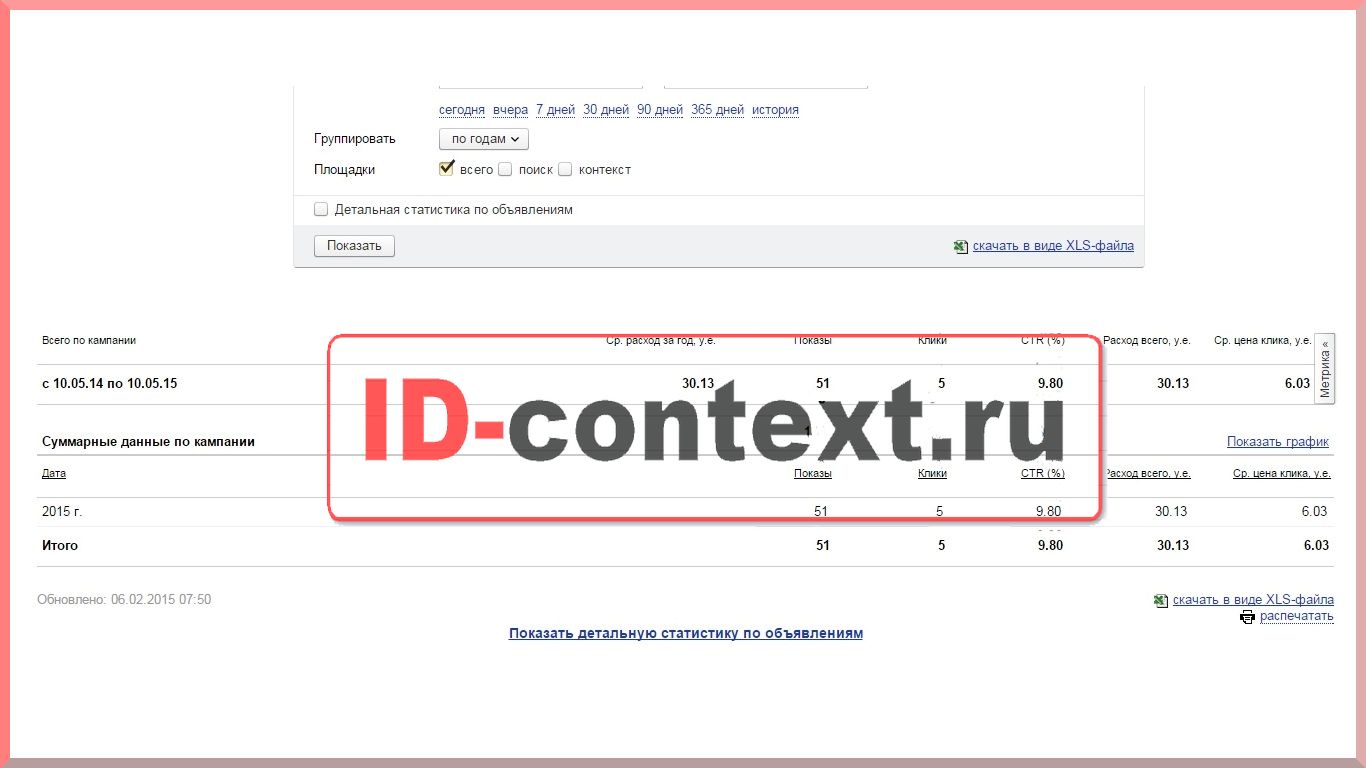Click the Суммарные данные по кампании heading
Screen dimensions: 1366x768
pyautogui.click(x=148, y=442)
